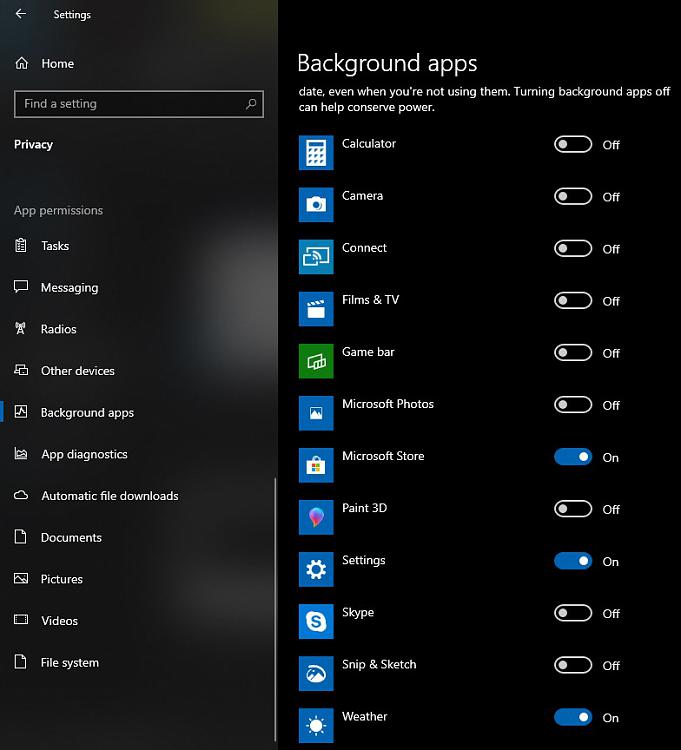681x750 pixels.
Task: Click the Privacy section heading
Action: point(33,144)
